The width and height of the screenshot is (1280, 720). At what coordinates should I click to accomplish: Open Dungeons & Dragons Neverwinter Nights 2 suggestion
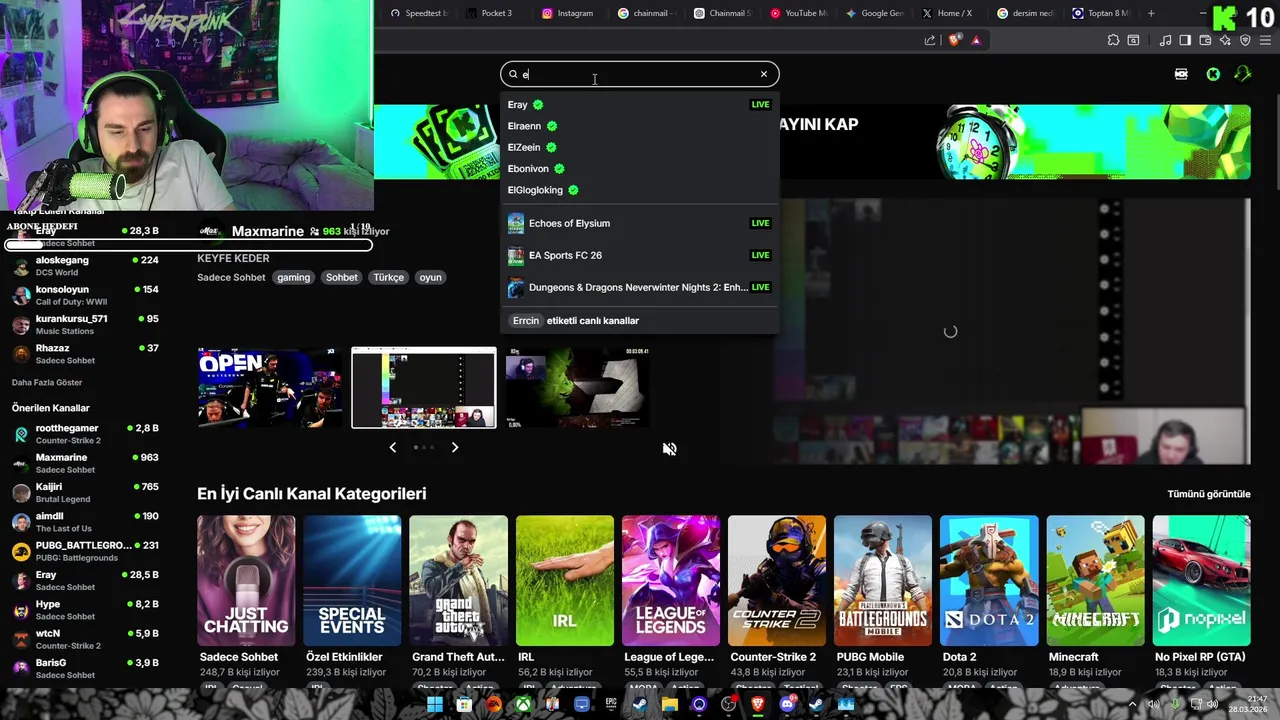639,287
